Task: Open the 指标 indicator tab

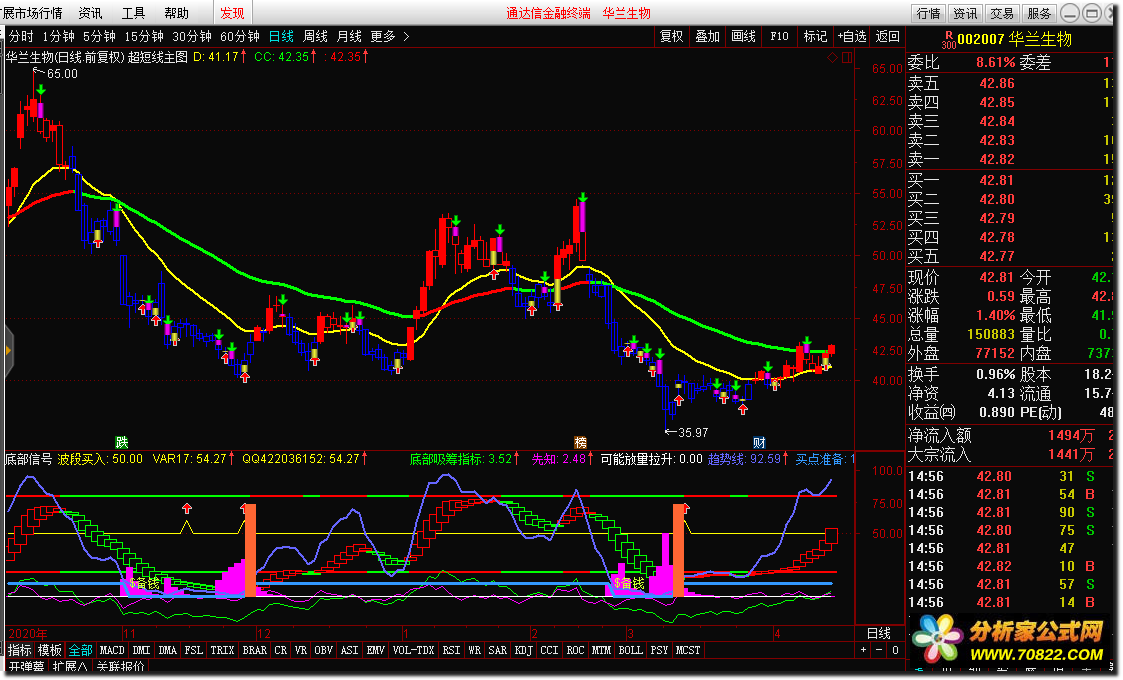Action: [20, 650]
